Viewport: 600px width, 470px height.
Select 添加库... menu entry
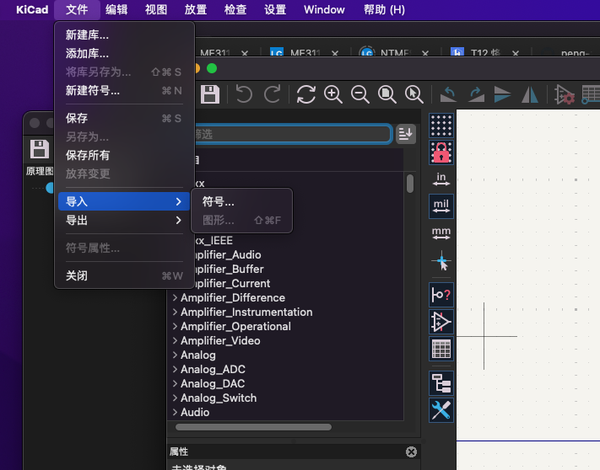click(x=124, y=54)
